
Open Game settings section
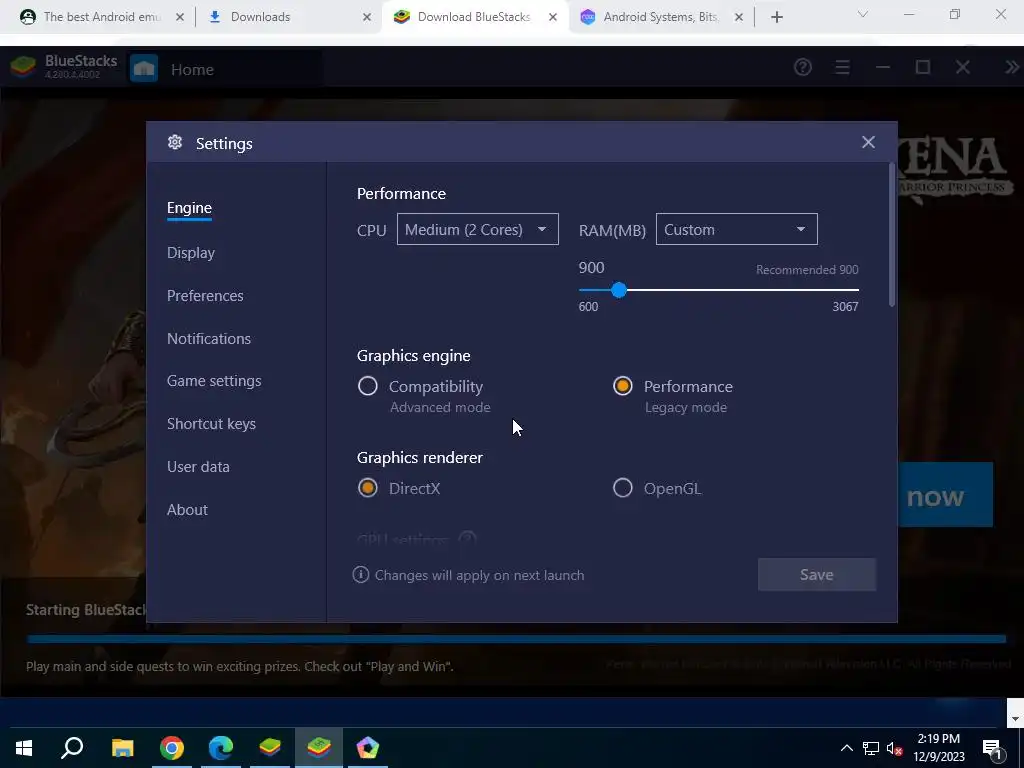click(x=214, y=381)
